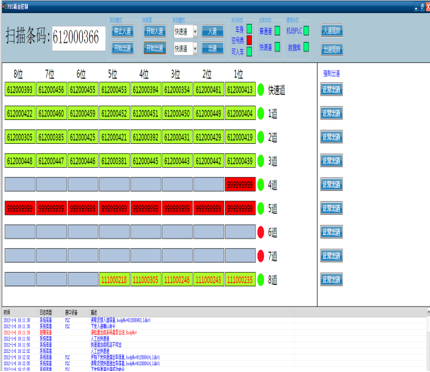This screenshot has height=372, width=430.
Task: Click the manual mode 入道 button
Action: (212, 31)
